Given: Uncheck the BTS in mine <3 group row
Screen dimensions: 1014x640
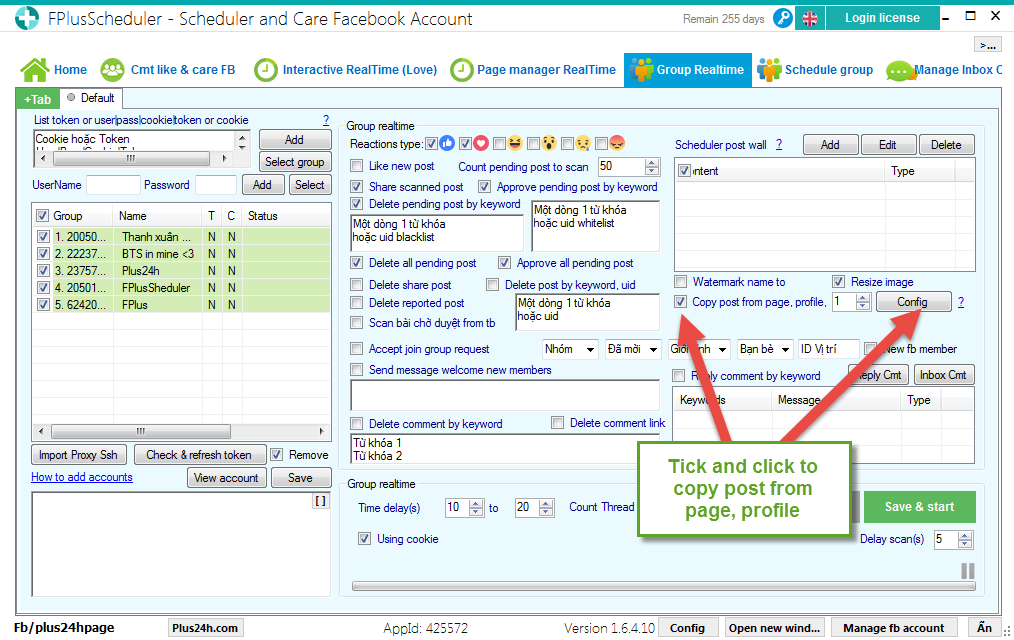Looking at the screenshot, I should (43, 254).
